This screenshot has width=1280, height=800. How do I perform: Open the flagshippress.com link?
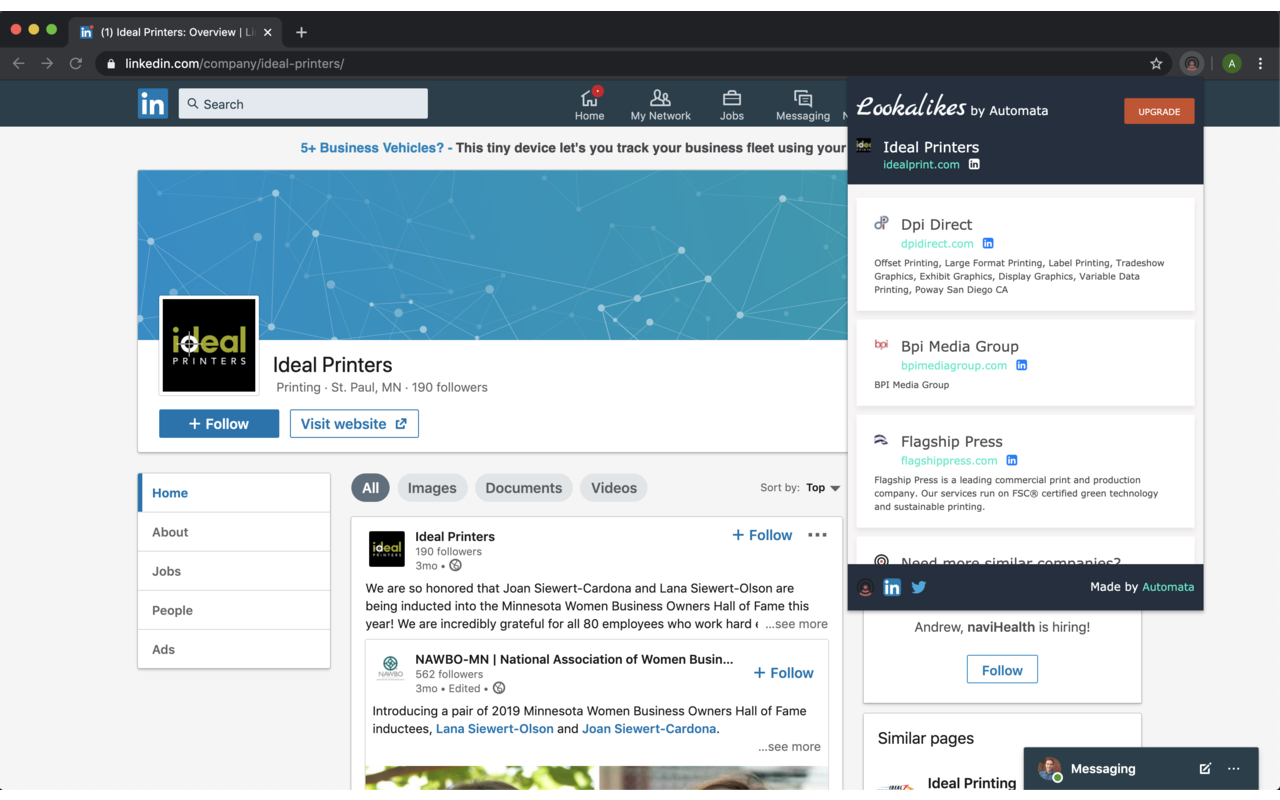tap(949, 460)
